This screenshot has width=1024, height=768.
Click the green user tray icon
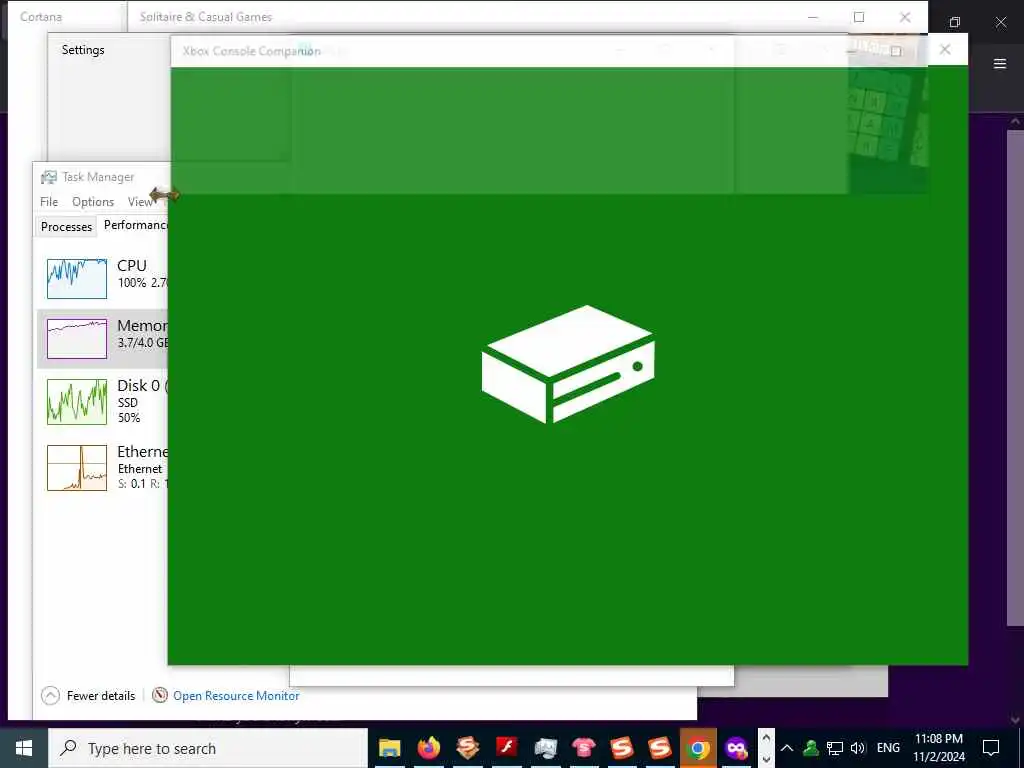(x=810, y=748)
